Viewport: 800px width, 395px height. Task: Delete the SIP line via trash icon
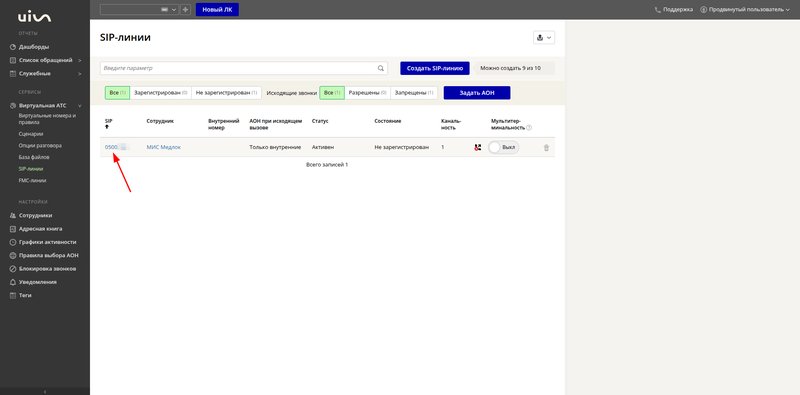tap(546, 148)
